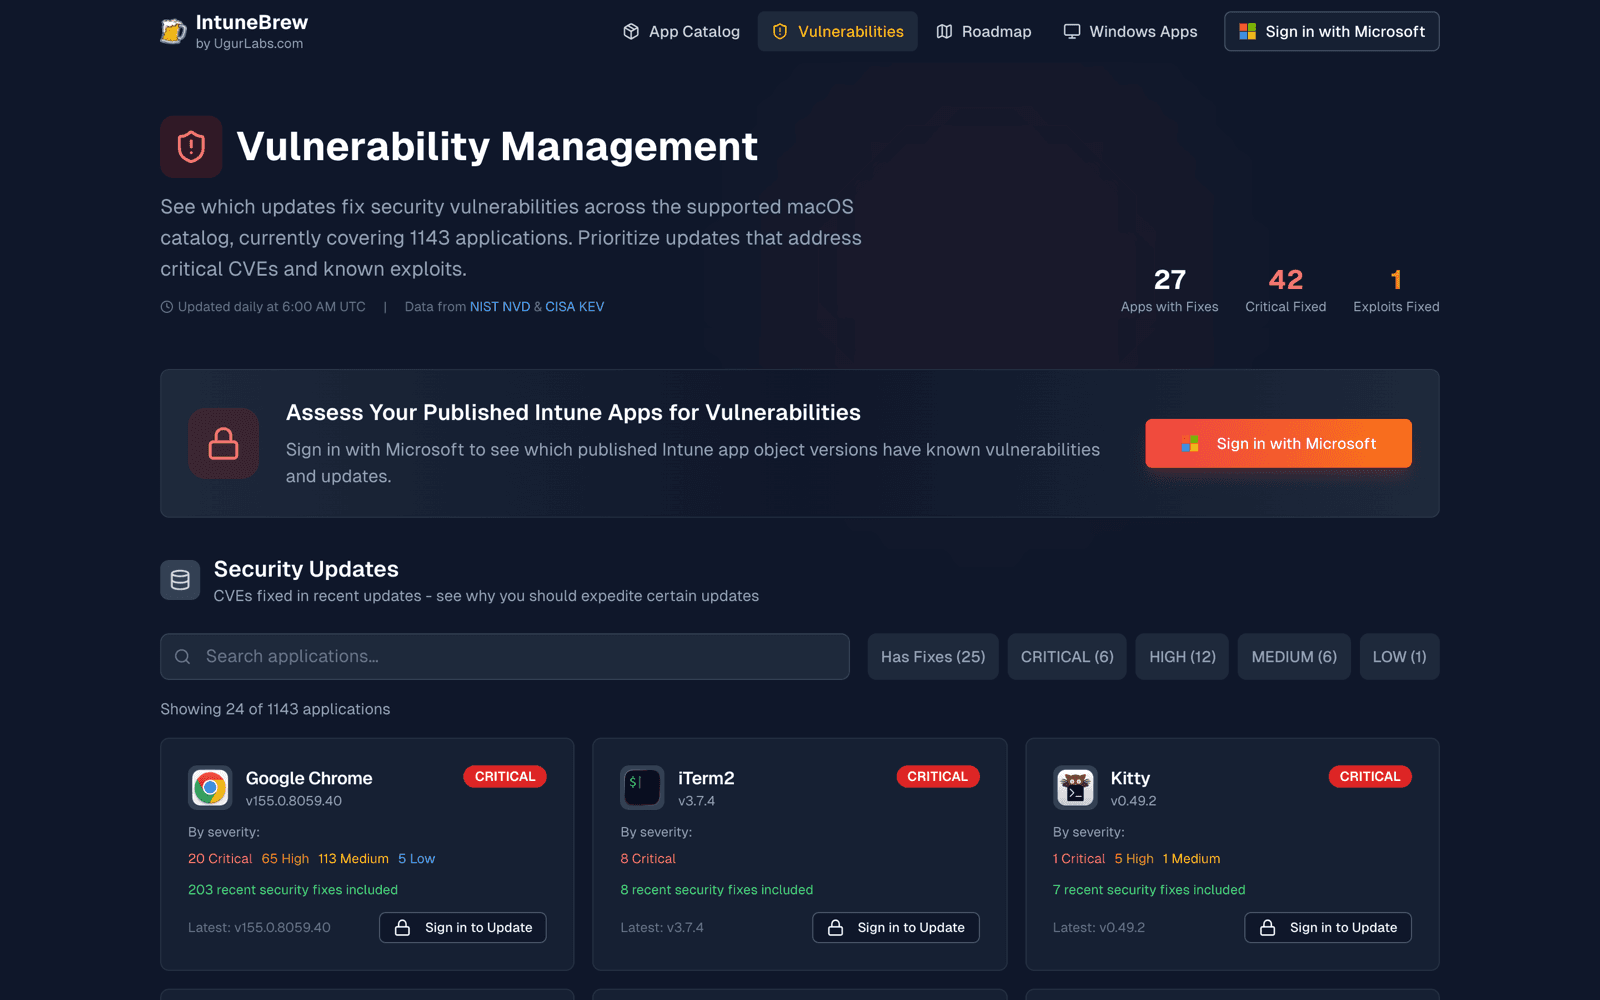Click 'Latest: v155.0.8059.40' on Chrome card
This screenshot has height=1000, width=1600.
259,928
